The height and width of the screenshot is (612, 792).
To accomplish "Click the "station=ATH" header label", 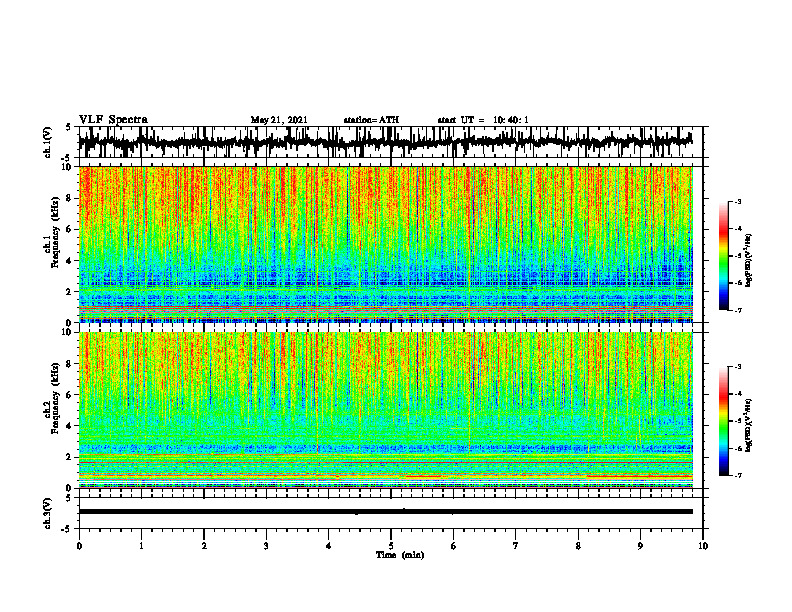I will (371, 120).
